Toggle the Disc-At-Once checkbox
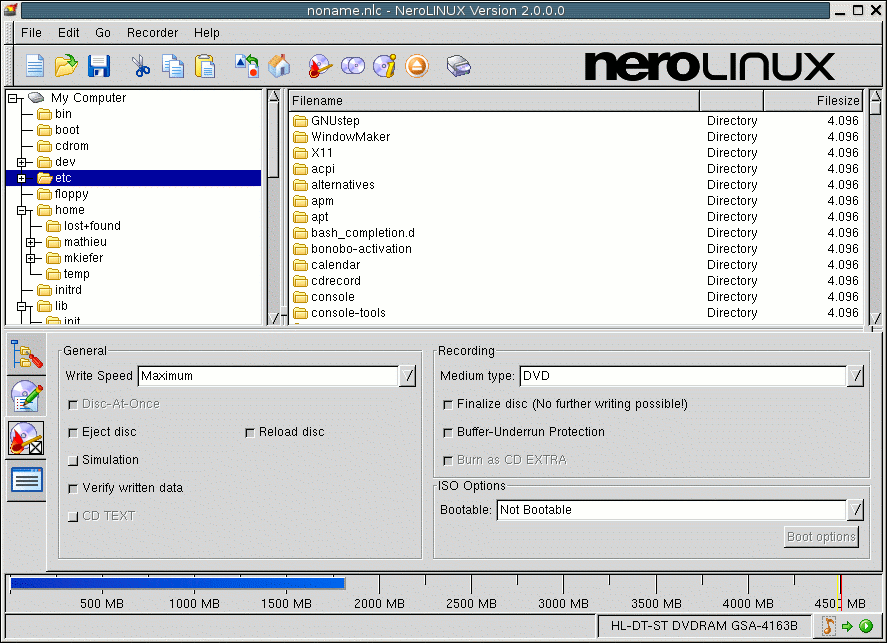887x643 pixels. pyautogui.click(x=72, y=404)
